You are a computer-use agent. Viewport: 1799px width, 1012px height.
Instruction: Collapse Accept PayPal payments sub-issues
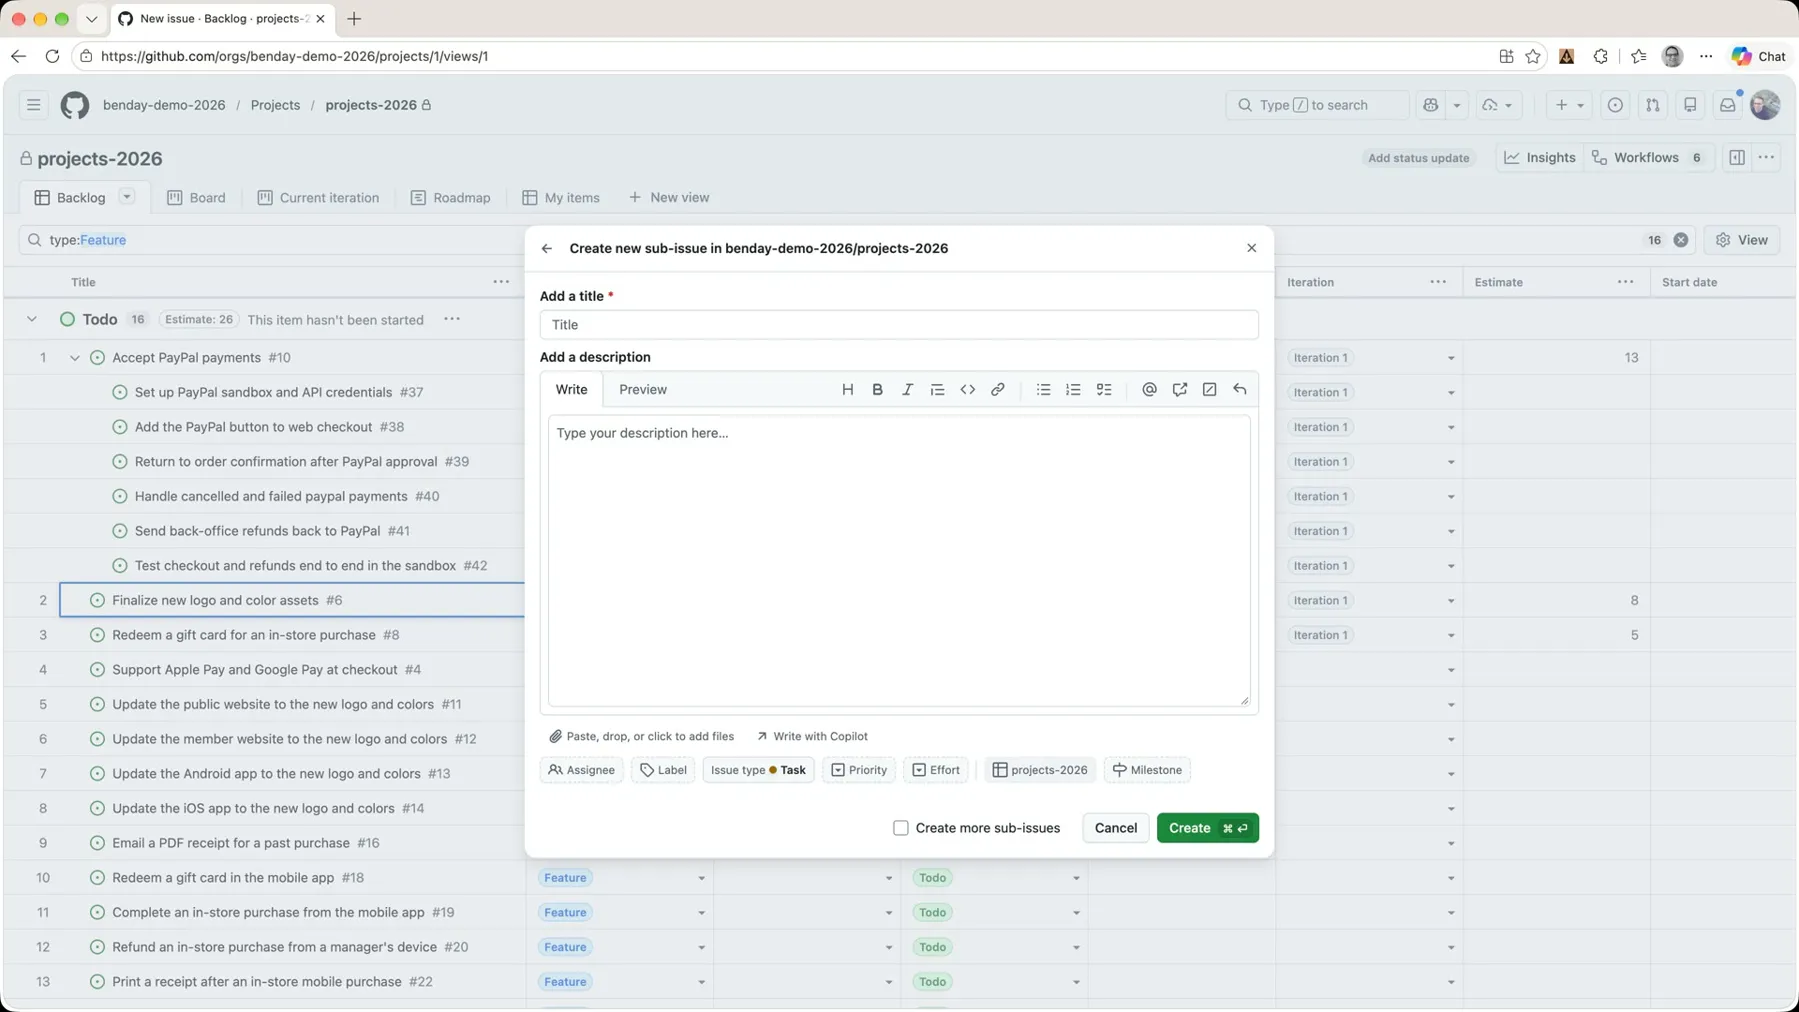click(75, 358)
